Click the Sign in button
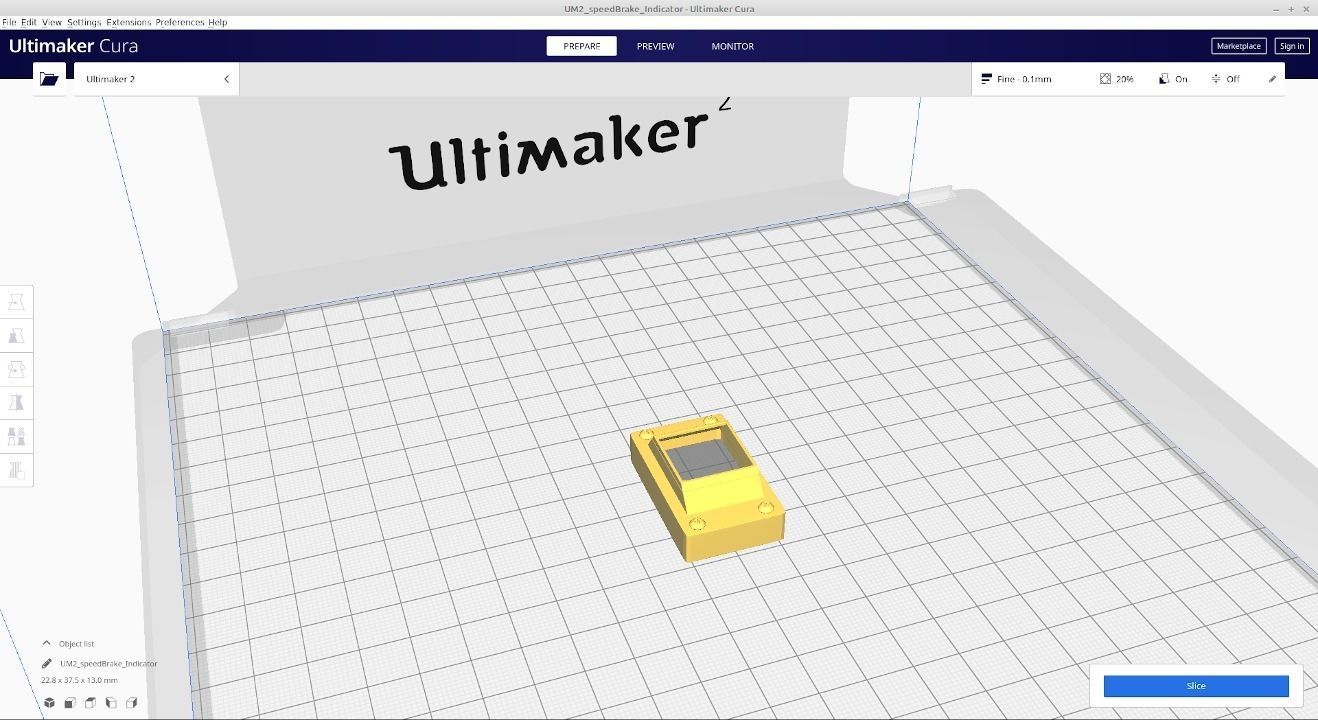The height and width of the screenshot is (720, 1318). coord(1291,46)
